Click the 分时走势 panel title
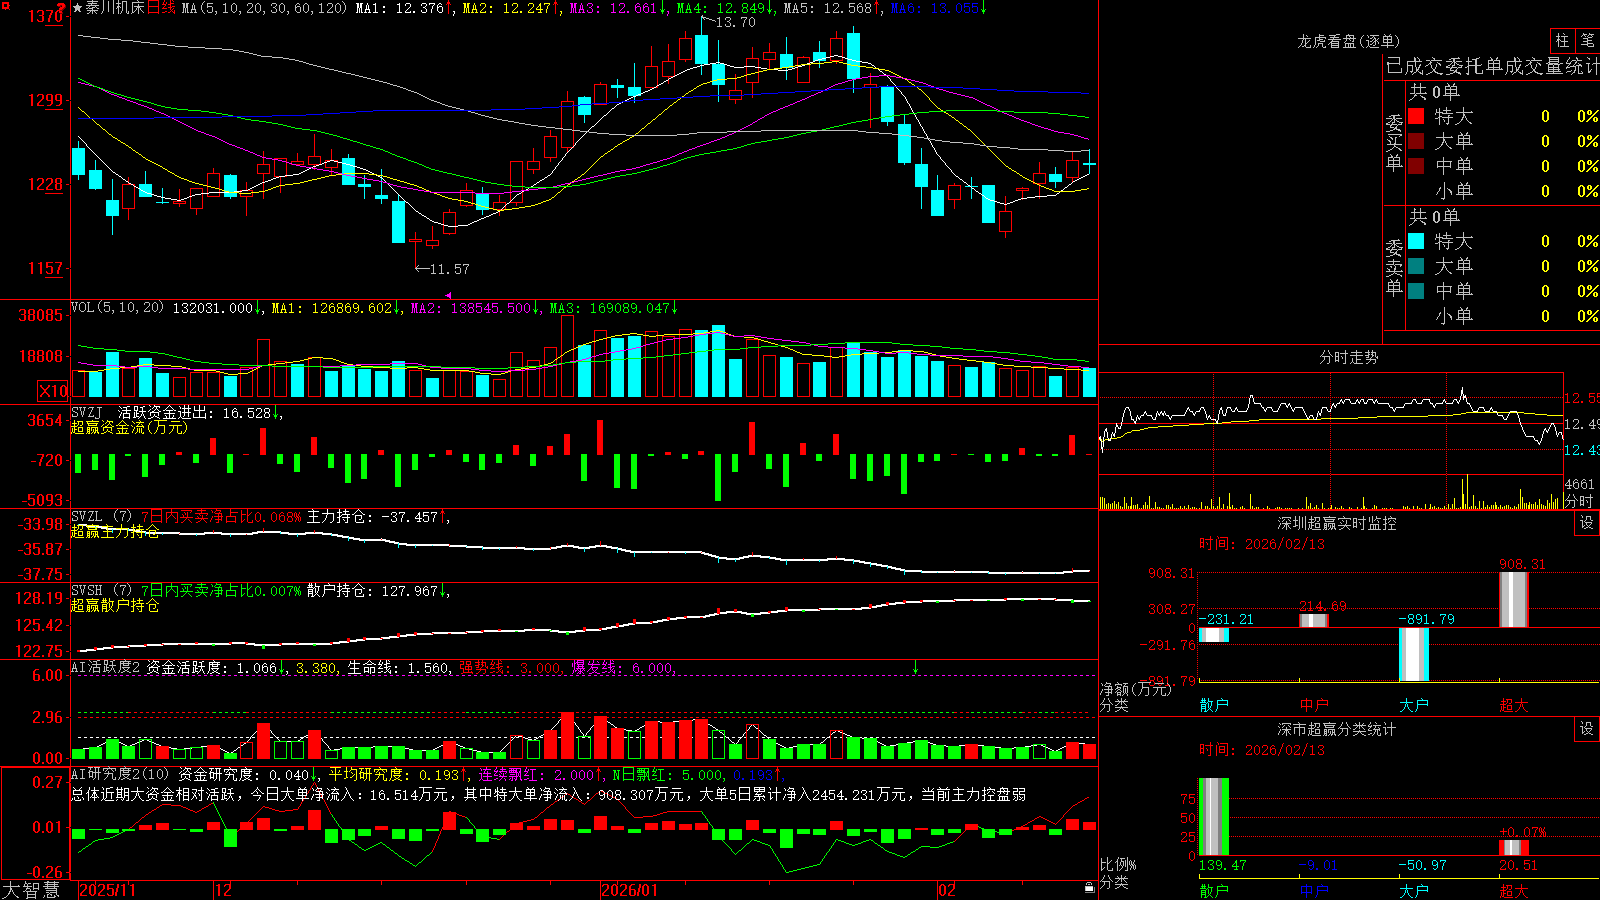Image resolution: width=1600 pixels, height=900 pixels. click(1348, 357)
